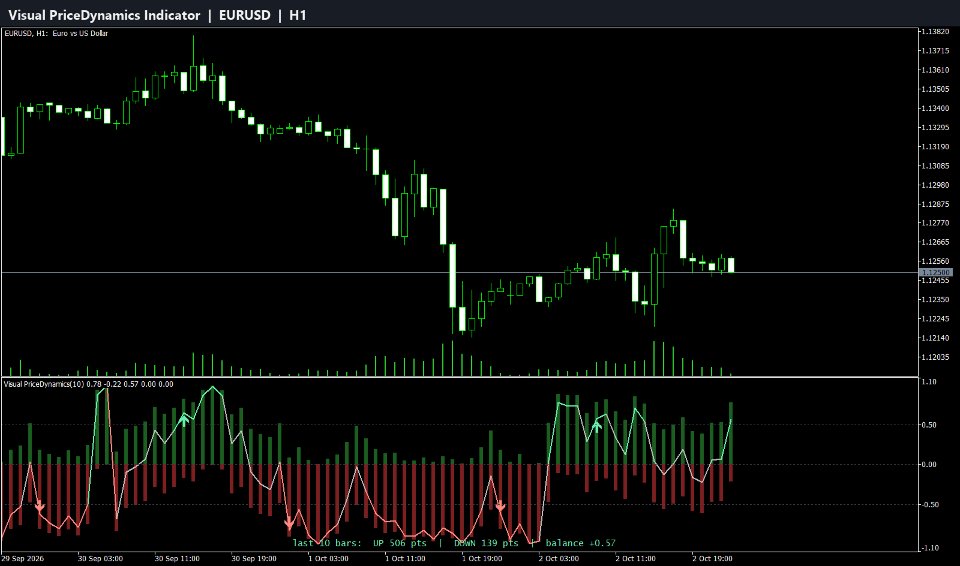Click price scale value 1.12875
The image size is (960, 566).
tap(936, 204)
